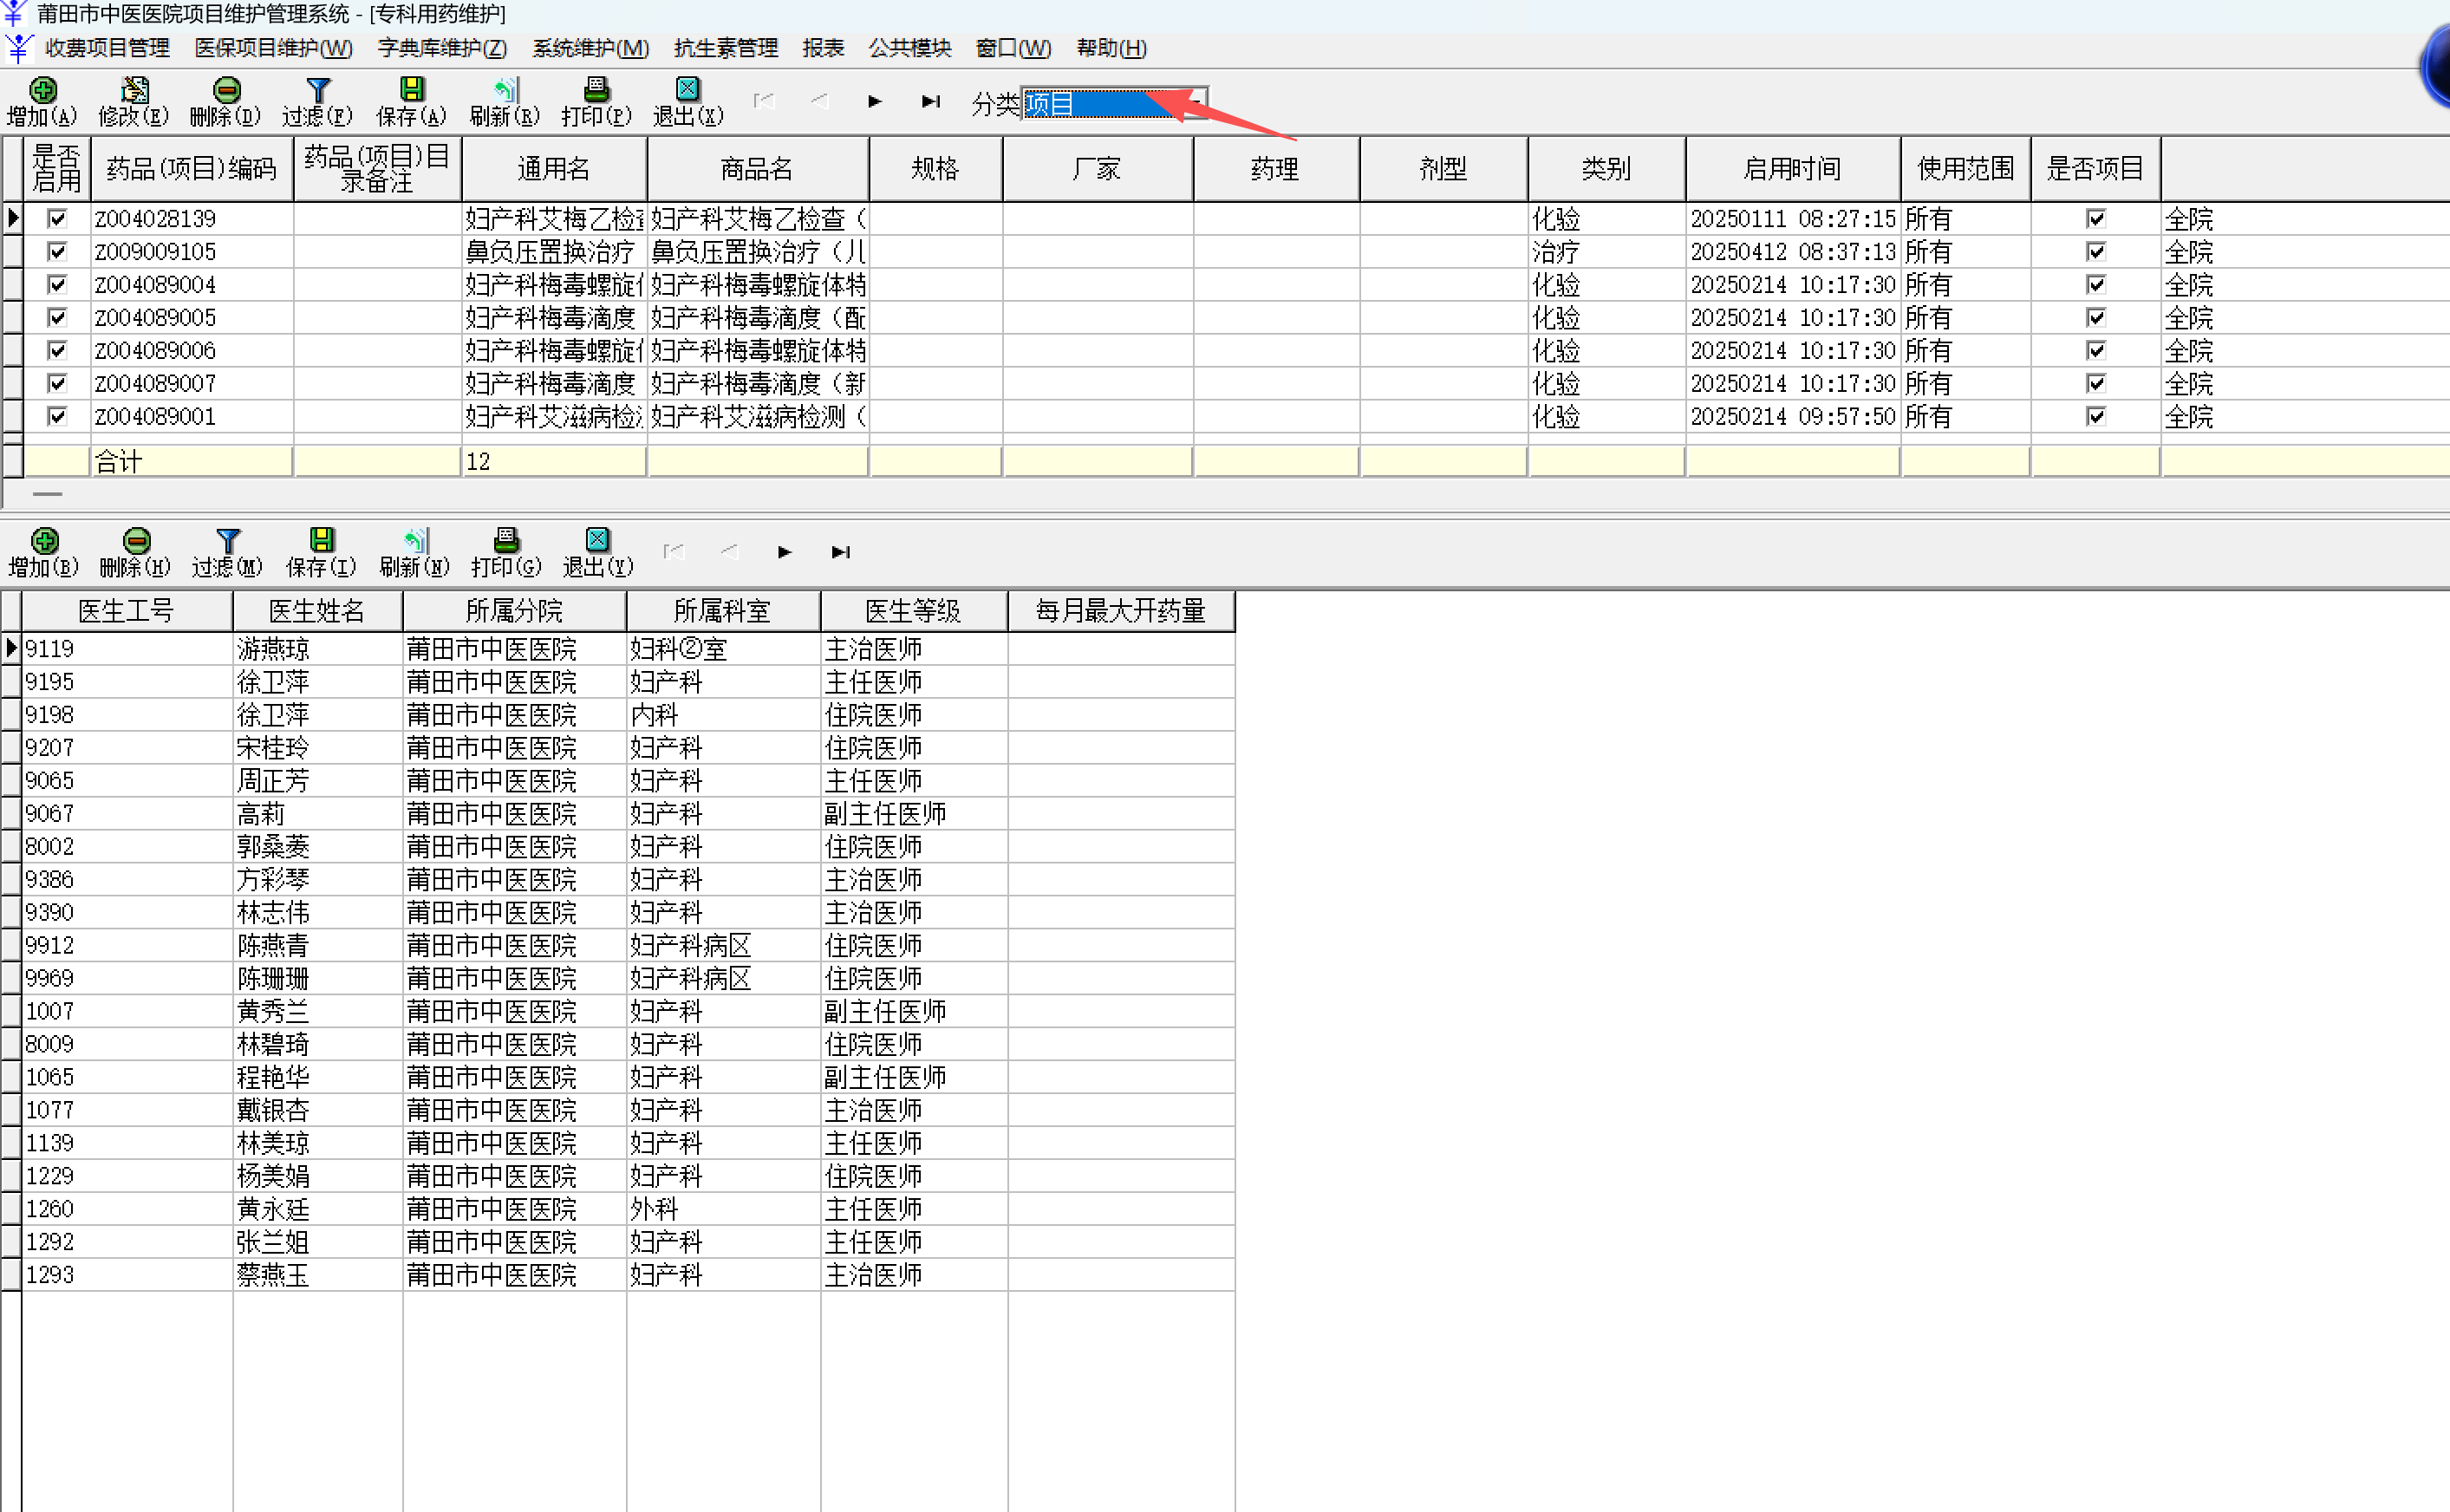Click the lower 退出(Y) exit icon
This screenshot has height=1512, width=2450.
click(x=597, y=542)
